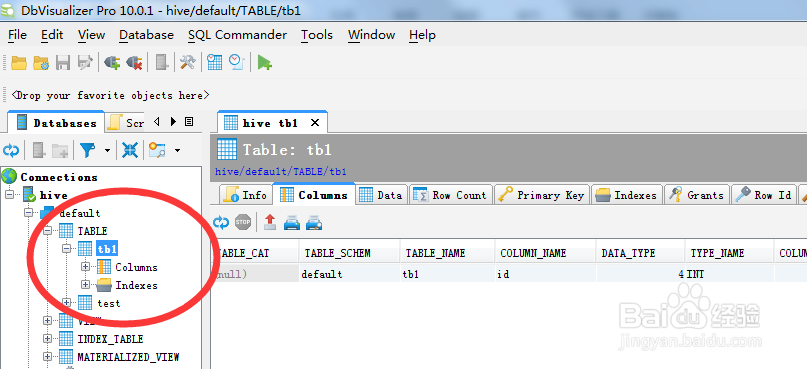Viewport: 807px width, 369px height.
Task: Click the new folder icon in Databases panel
Action: pos(60,150)
